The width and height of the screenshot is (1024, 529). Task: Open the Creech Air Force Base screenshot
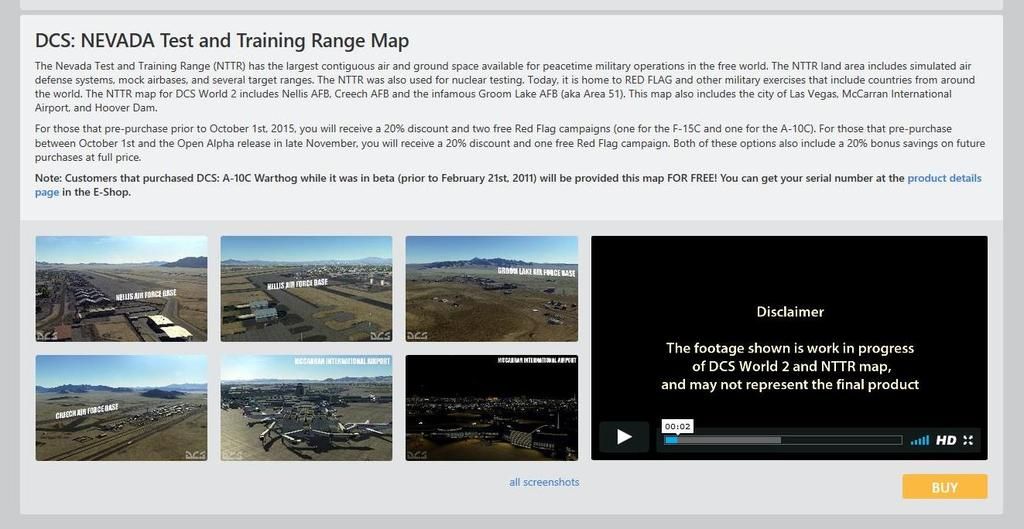tap(121, 408)
